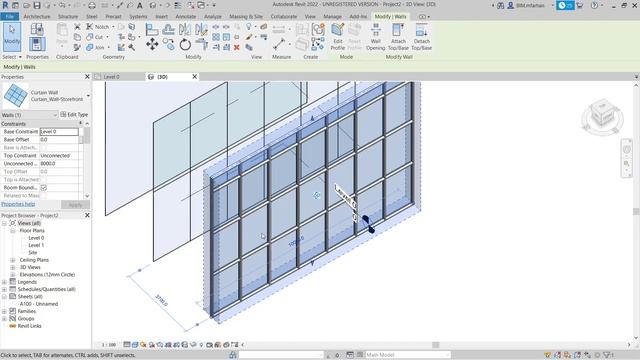Click the detail level icon in view control bar
This screenshot has height=360, width=640.
pyautogui.click(x=127, y=345)
